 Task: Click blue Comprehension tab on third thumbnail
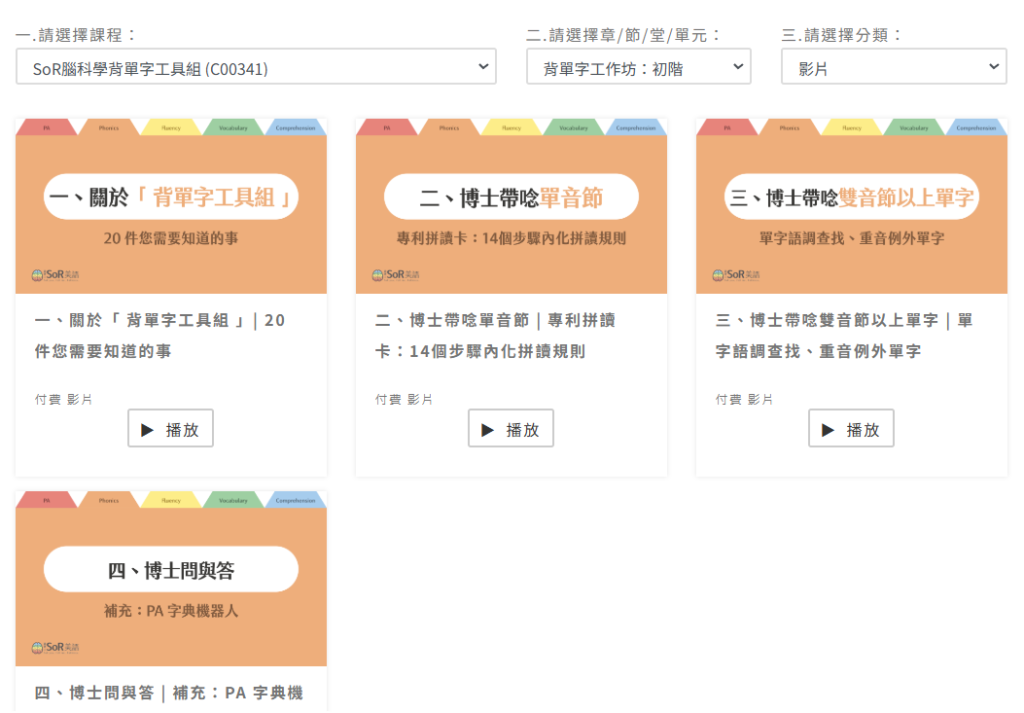(975, 128)
